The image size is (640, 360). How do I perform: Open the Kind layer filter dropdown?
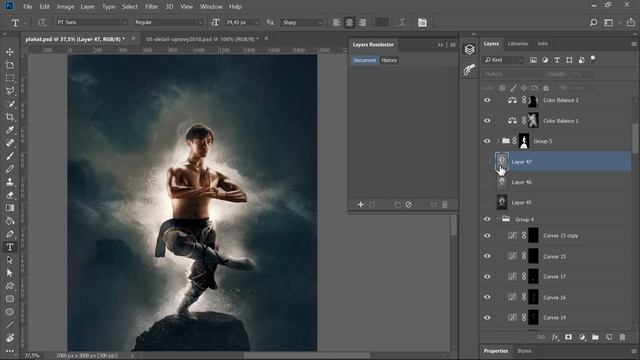(x=504, y=60)
